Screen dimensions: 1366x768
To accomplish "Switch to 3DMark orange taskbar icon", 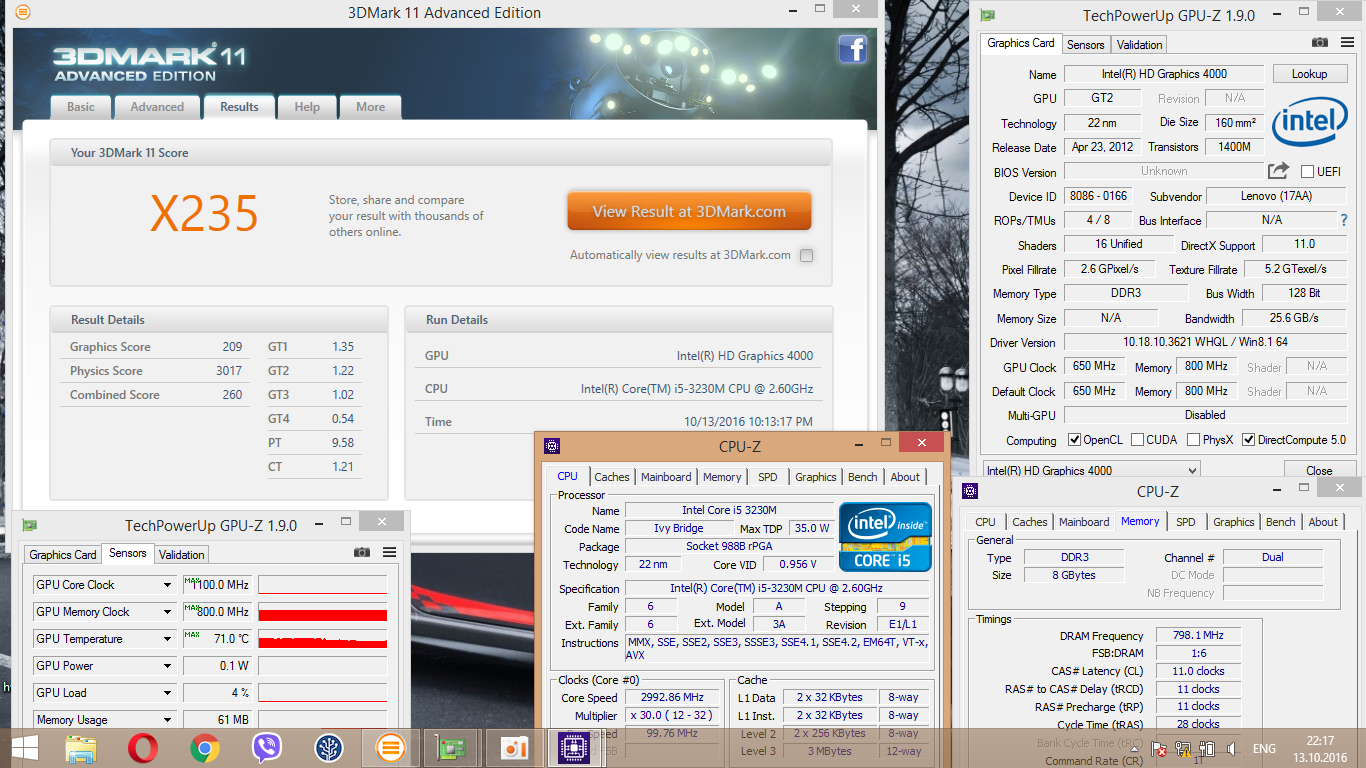I will [390, 748].
